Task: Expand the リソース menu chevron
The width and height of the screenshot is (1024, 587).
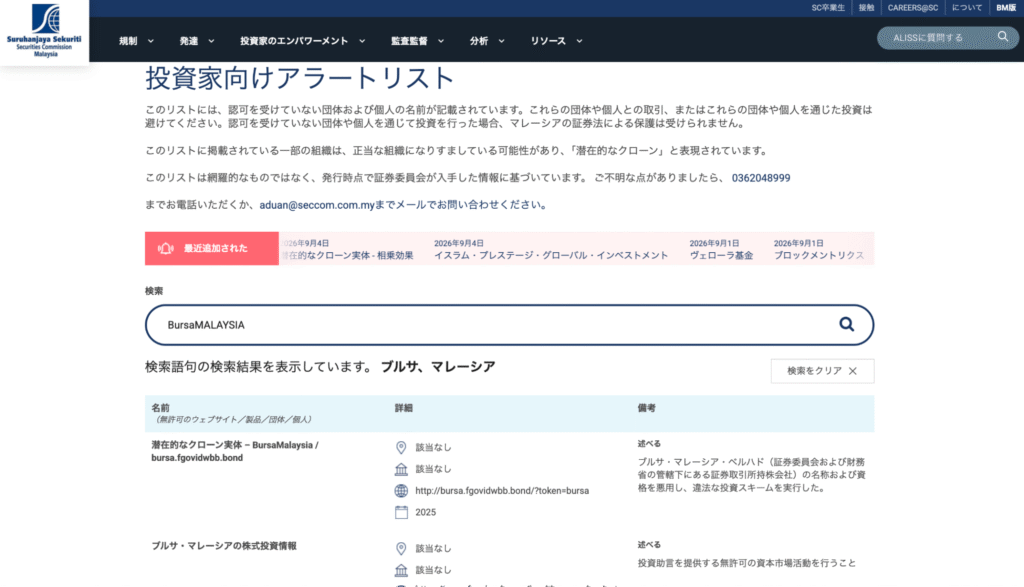Action: (579, 41)
